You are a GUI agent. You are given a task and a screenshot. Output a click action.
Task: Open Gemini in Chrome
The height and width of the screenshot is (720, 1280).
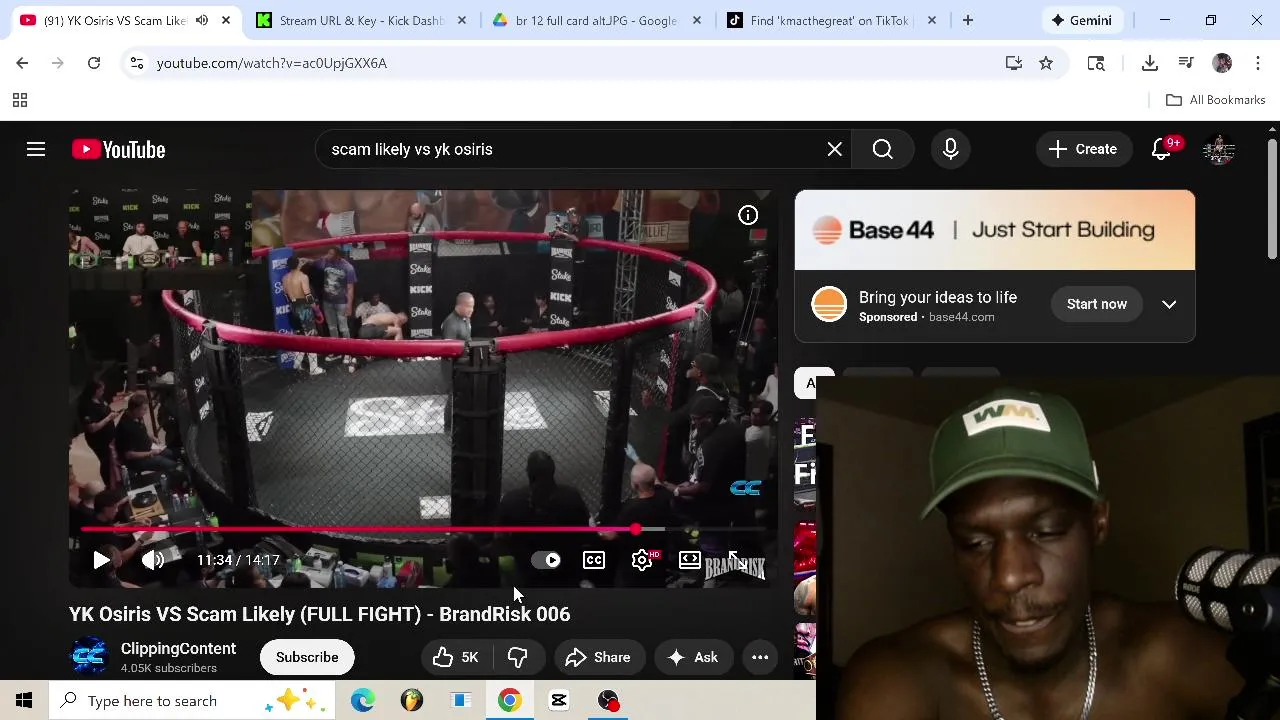coord(1081,20)
